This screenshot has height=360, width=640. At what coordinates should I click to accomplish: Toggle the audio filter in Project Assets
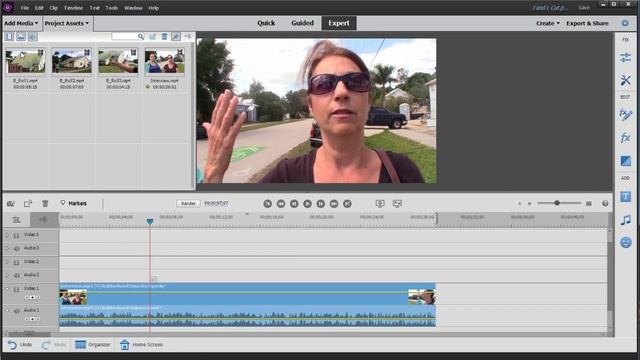[x=32, y=37]
